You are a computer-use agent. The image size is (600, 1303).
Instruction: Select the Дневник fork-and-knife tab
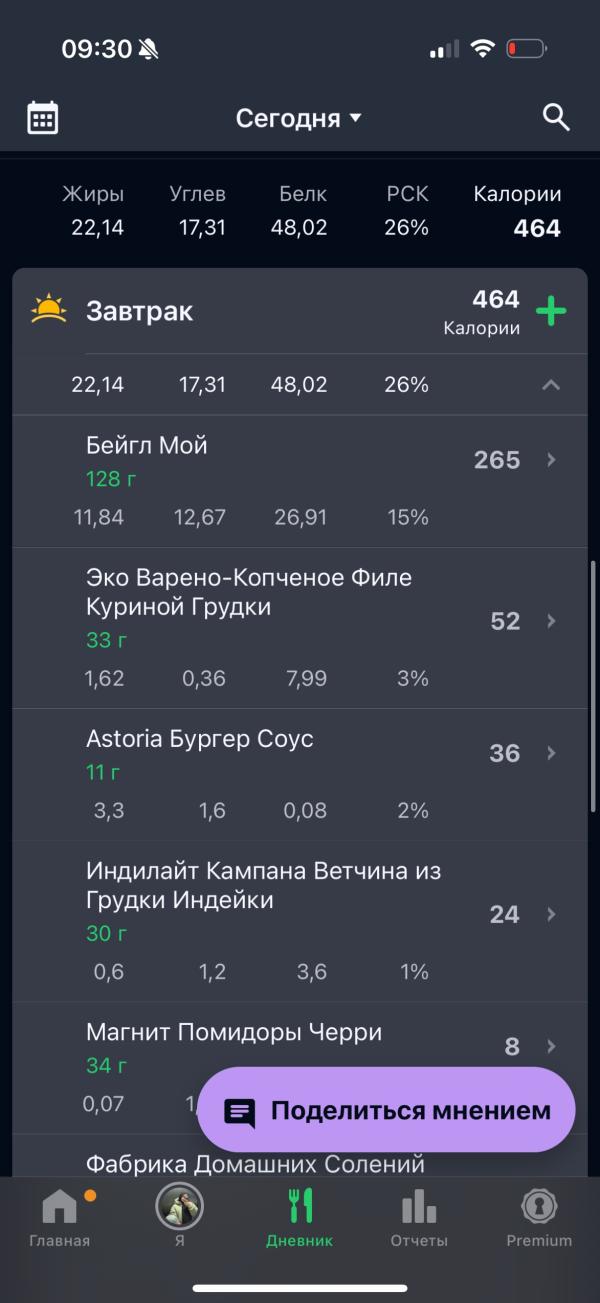tap(300, 1217)
